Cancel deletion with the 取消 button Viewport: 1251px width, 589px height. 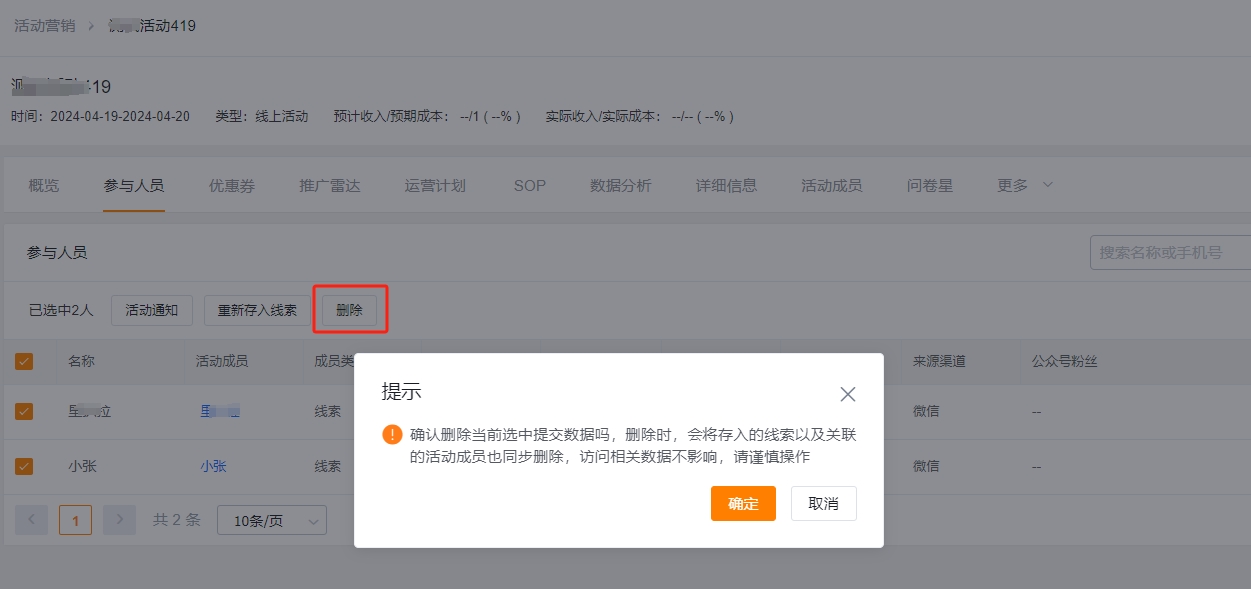(x=823, y=503)
